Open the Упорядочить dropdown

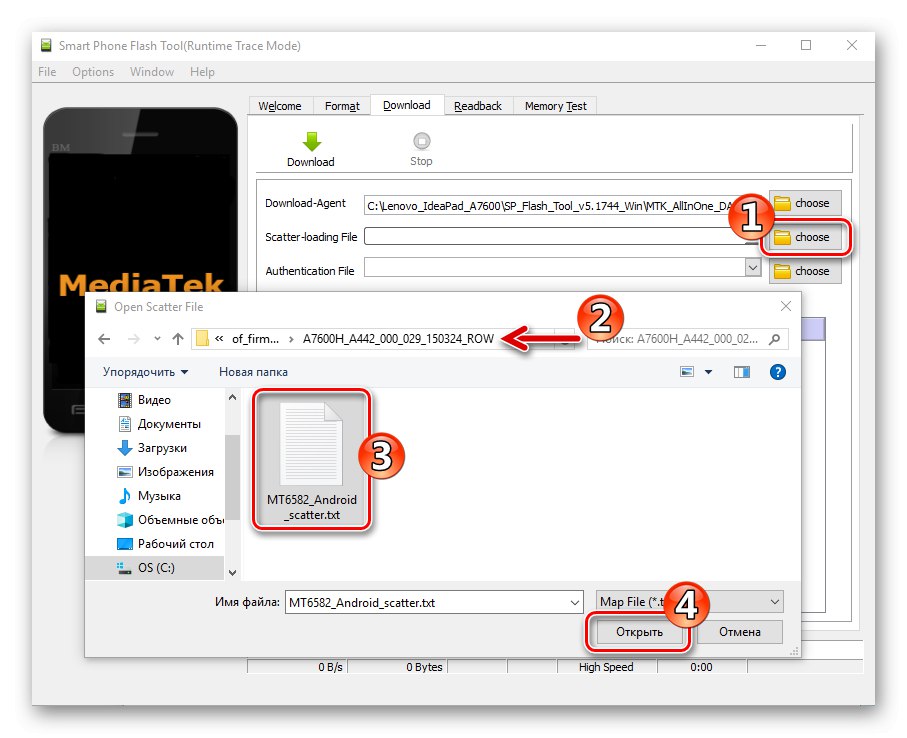tap(142, 371)
